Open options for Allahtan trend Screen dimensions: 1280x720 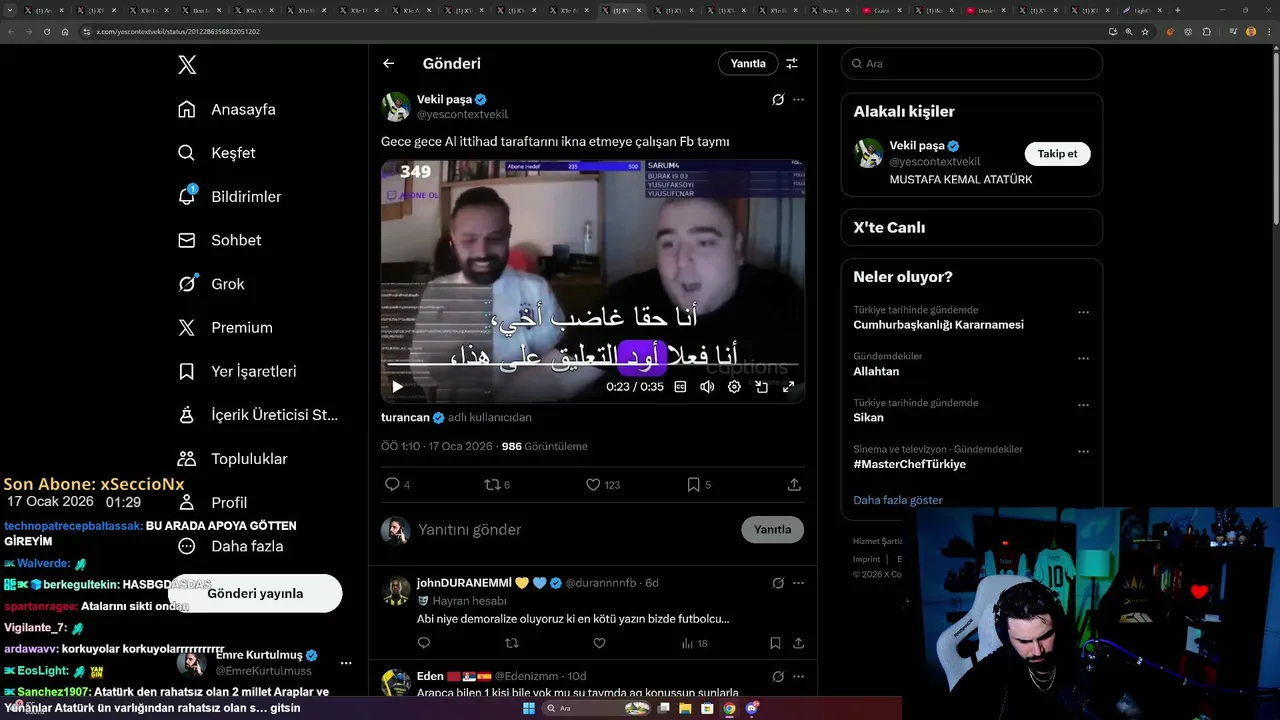(1083, 358)
